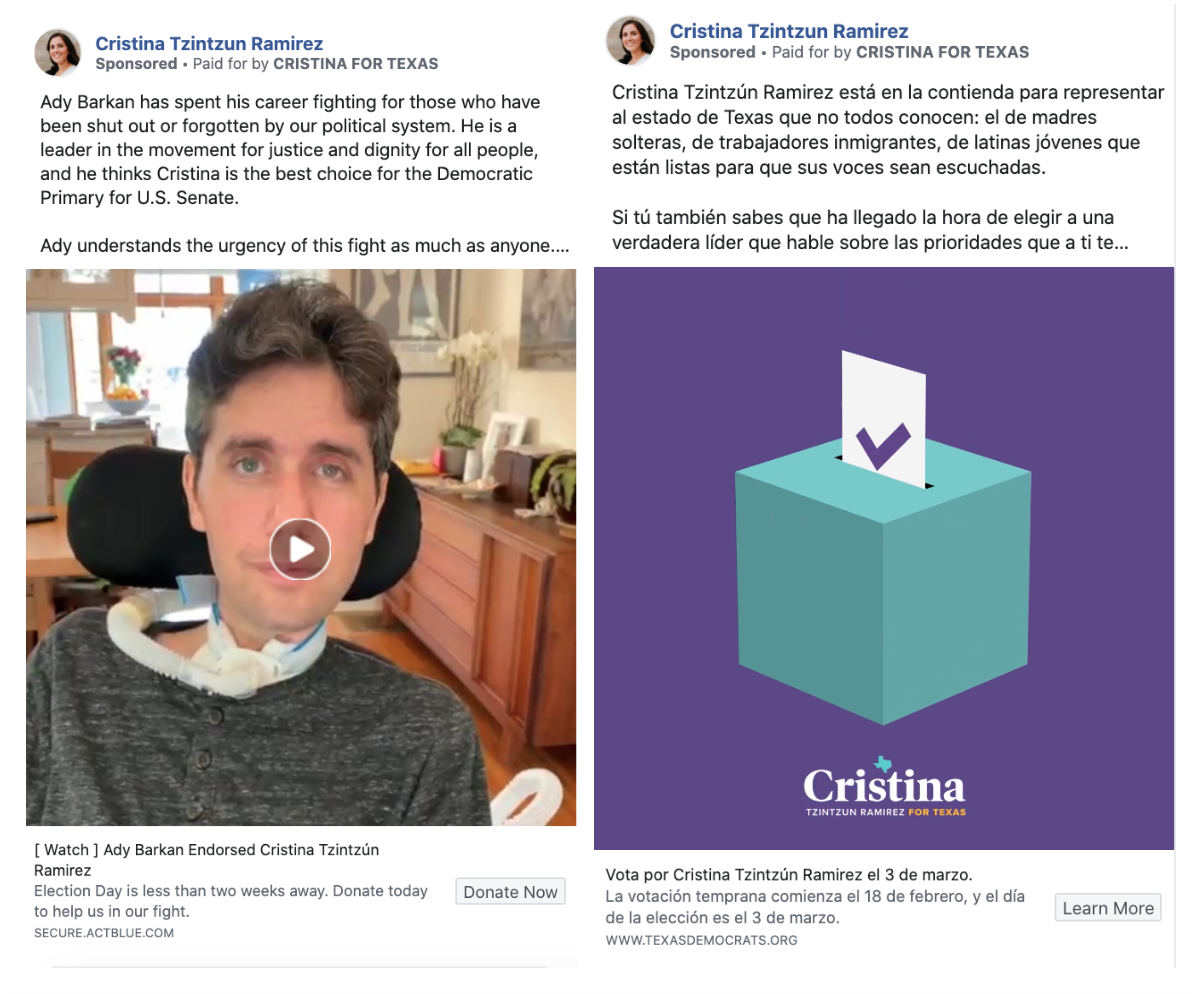Click CRISTINA FOR TEXAS payer label in left ad
This screenshot has width=1192, height=994.
[x=356, y=64]
